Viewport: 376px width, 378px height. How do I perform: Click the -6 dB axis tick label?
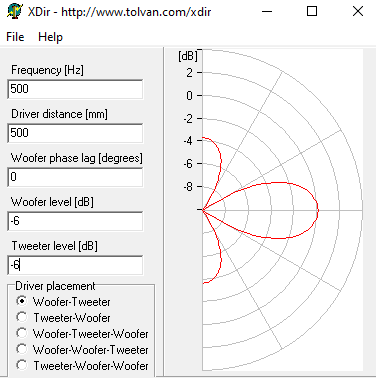click(x=188, y=164)
